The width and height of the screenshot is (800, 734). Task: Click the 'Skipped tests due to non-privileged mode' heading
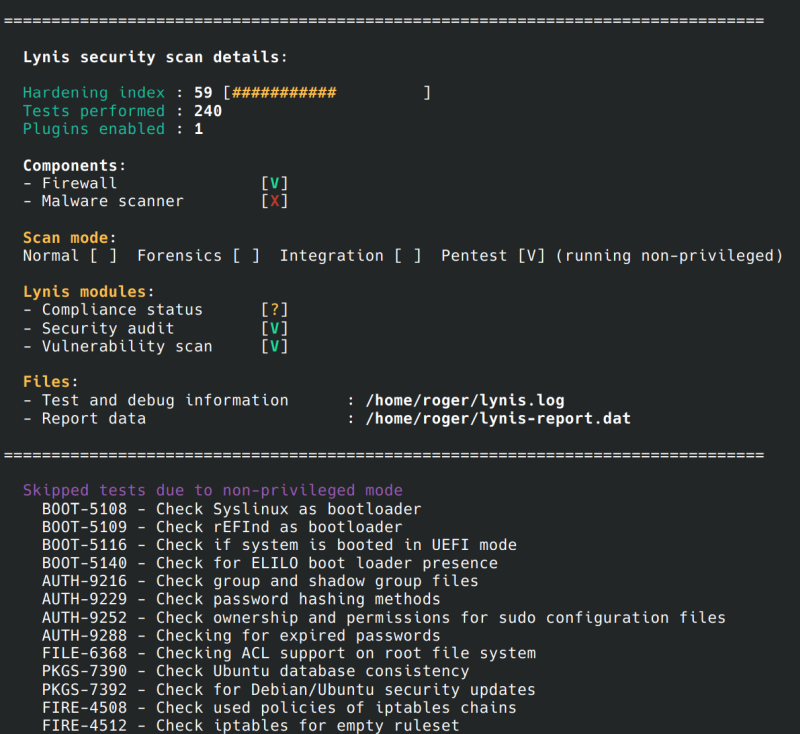pos(212,490)
